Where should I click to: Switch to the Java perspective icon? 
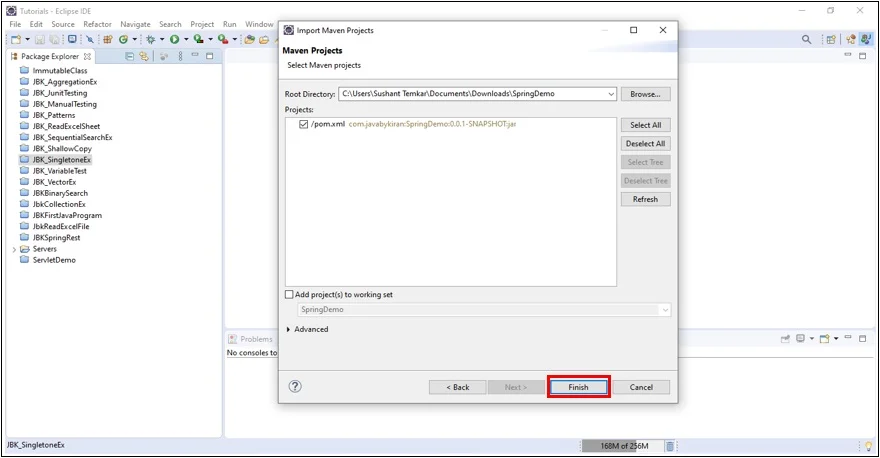coord(866,39)
